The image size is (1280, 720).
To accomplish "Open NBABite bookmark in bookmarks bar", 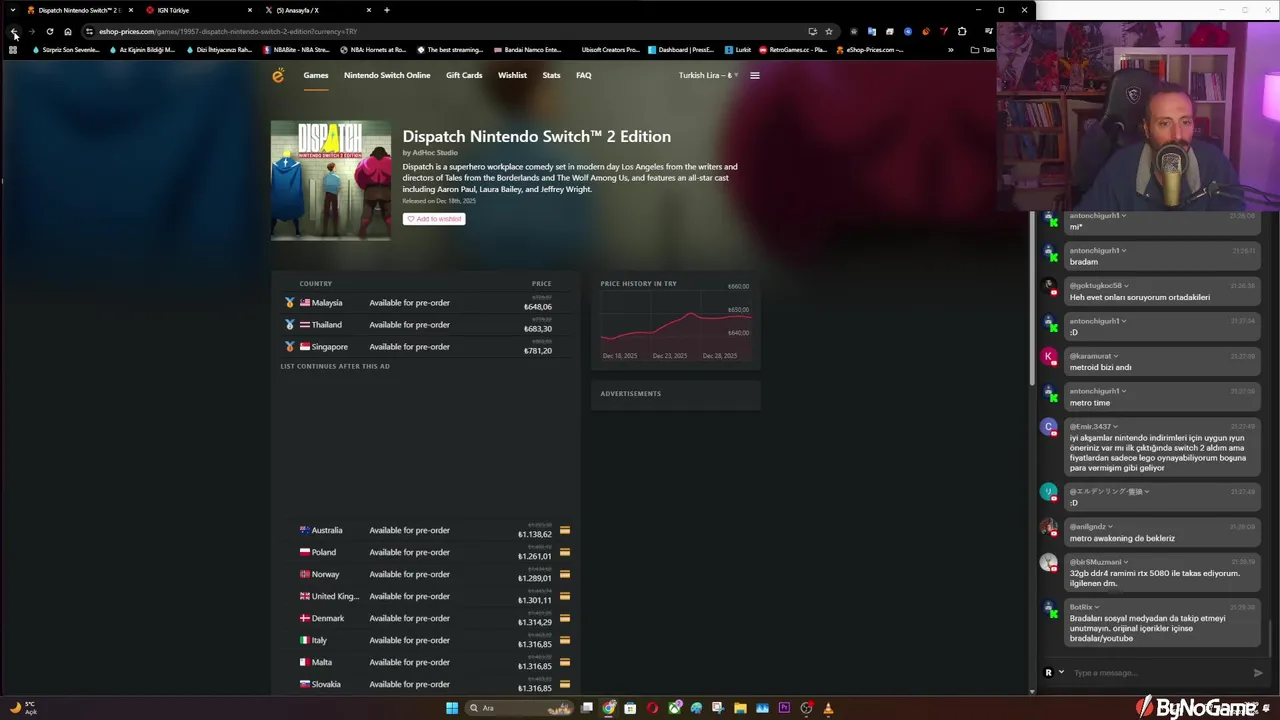I will [296, 49].
